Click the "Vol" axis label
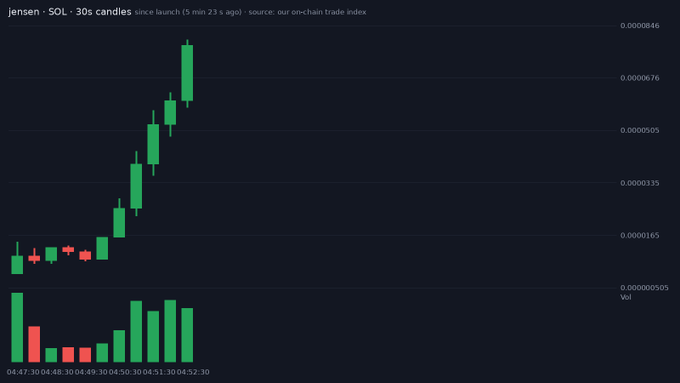Screen dimensions: 680x383 pos(625,297)
